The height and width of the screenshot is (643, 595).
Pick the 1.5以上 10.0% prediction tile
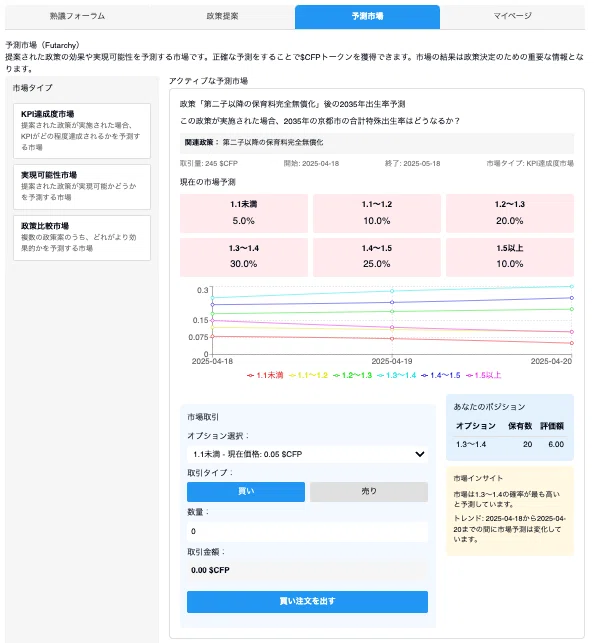[510, 257]
